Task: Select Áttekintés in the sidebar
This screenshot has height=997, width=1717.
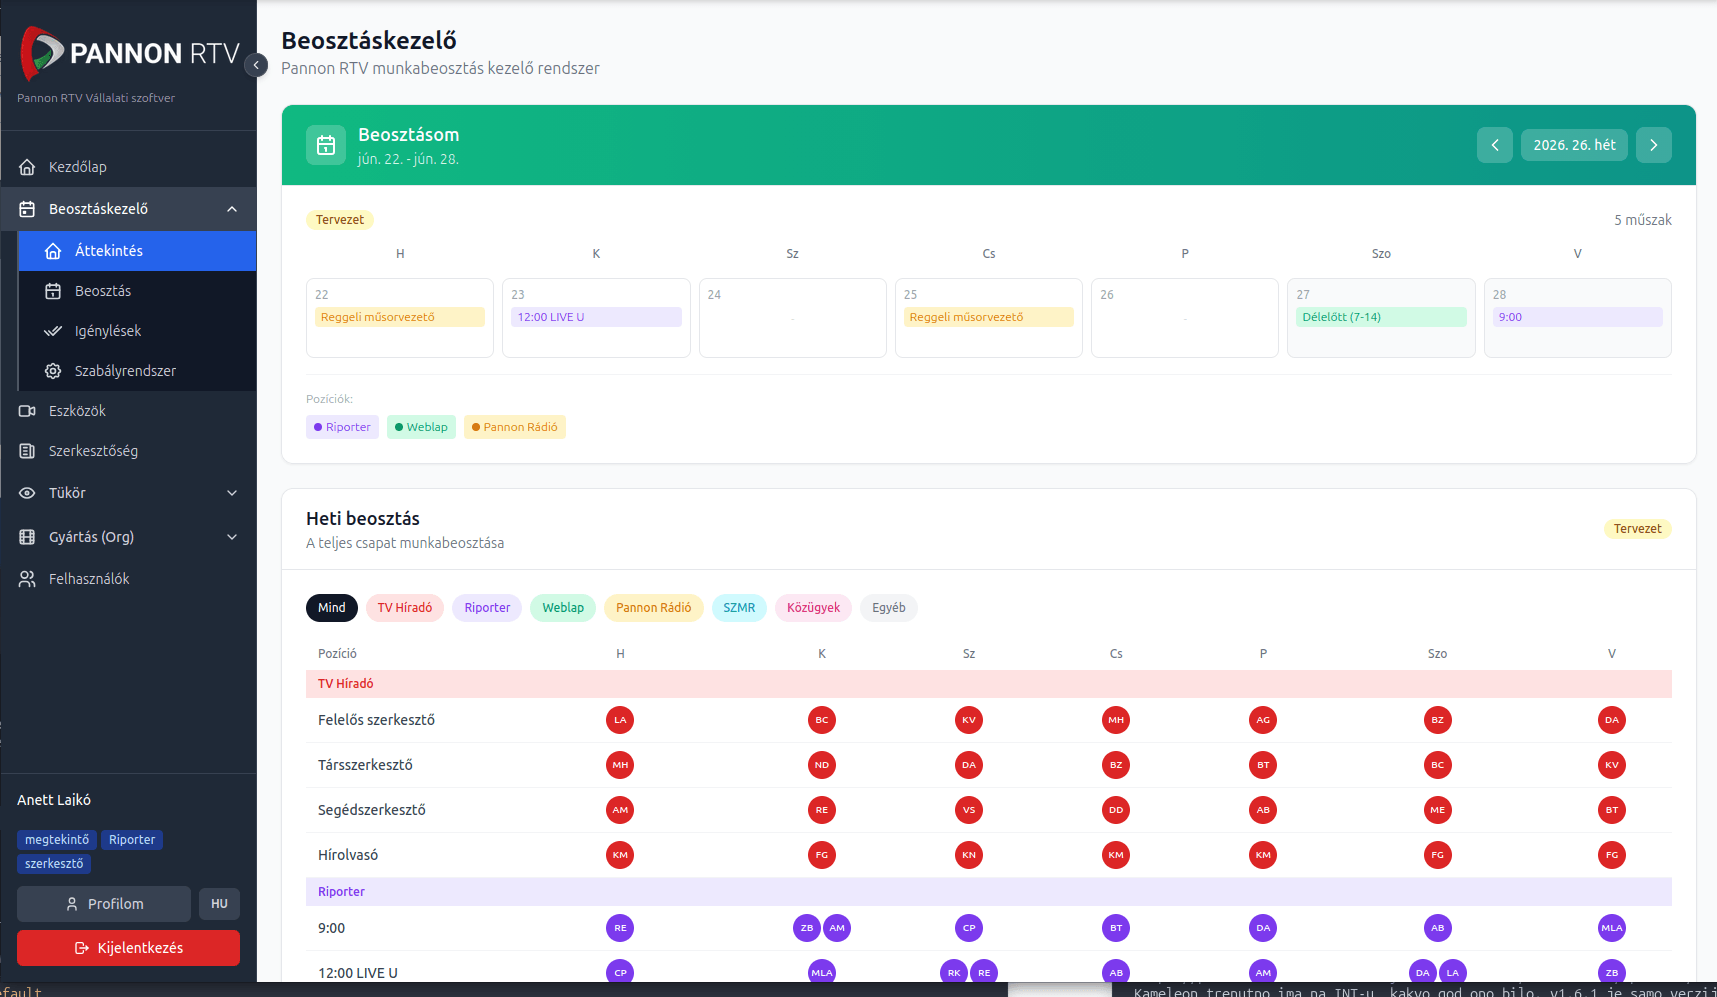Action: coord(137,251)
